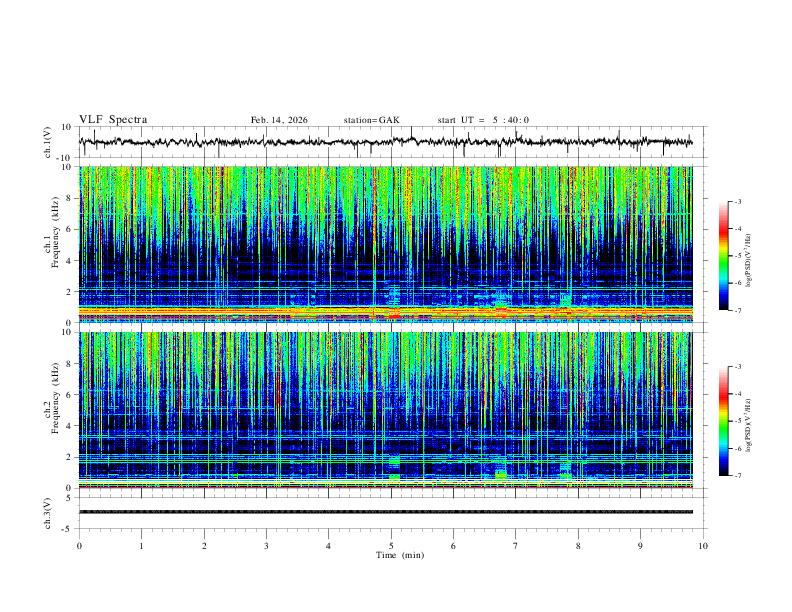Click the ch.1 voltage waveform trace panel
This screenshot has width=792, height=612.
click(x=393, y=142)
